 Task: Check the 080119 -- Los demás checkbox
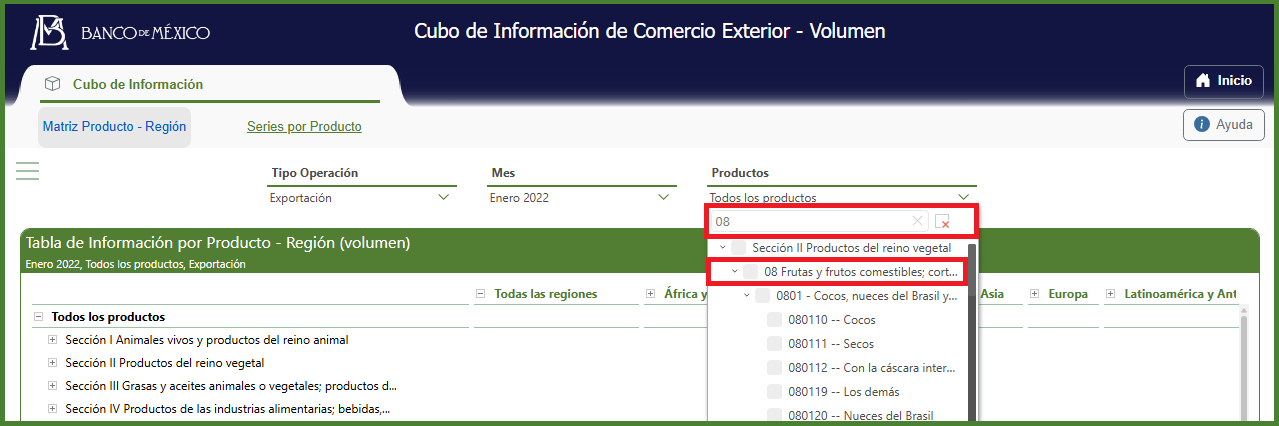(775, 392)
